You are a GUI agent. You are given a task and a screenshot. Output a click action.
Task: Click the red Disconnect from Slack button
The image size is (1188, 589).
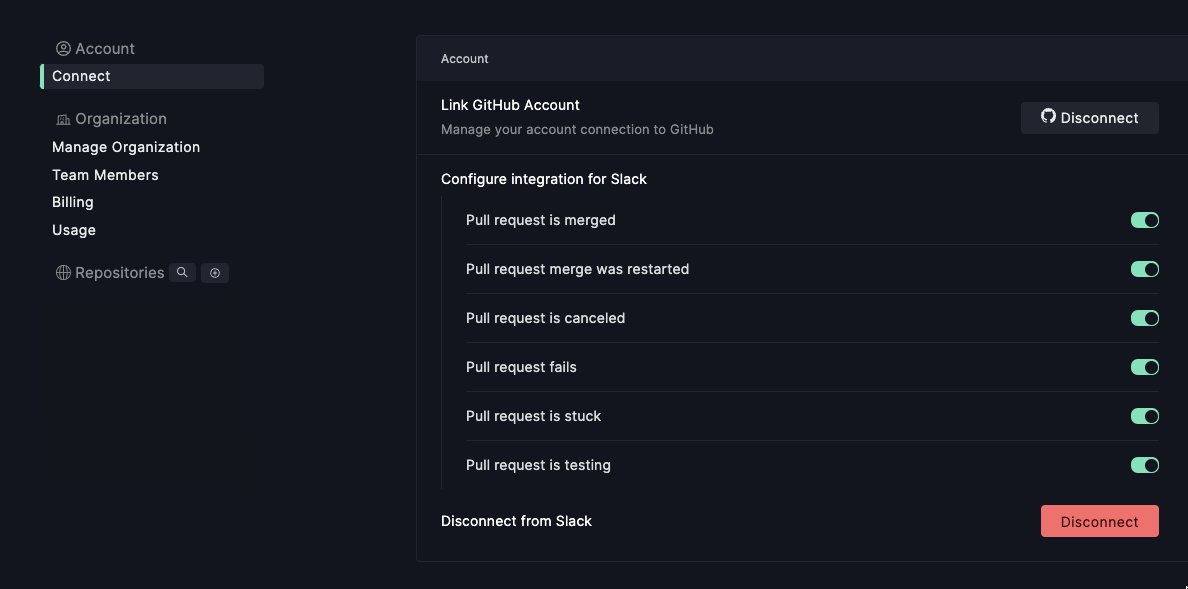pyautogui.click(x=1099, y=521)
